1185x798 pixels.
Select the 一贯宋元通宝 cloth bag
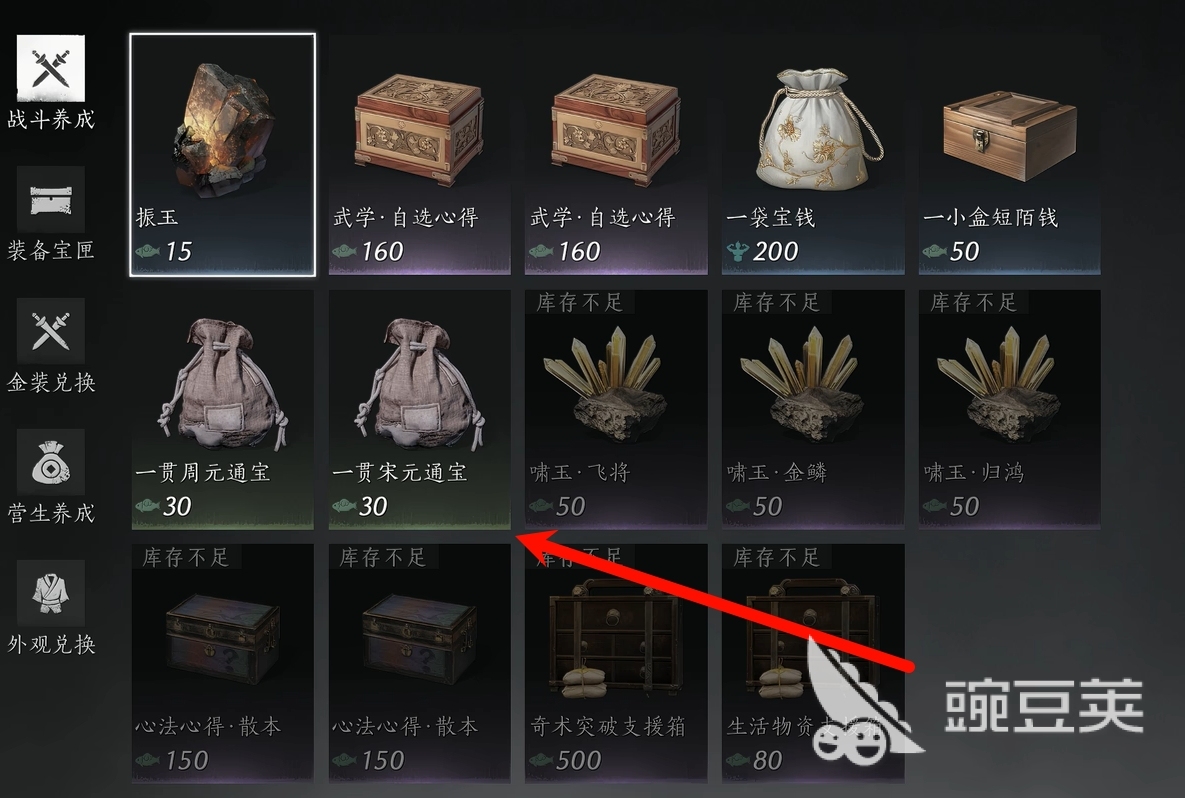click(x=419, y=410)
